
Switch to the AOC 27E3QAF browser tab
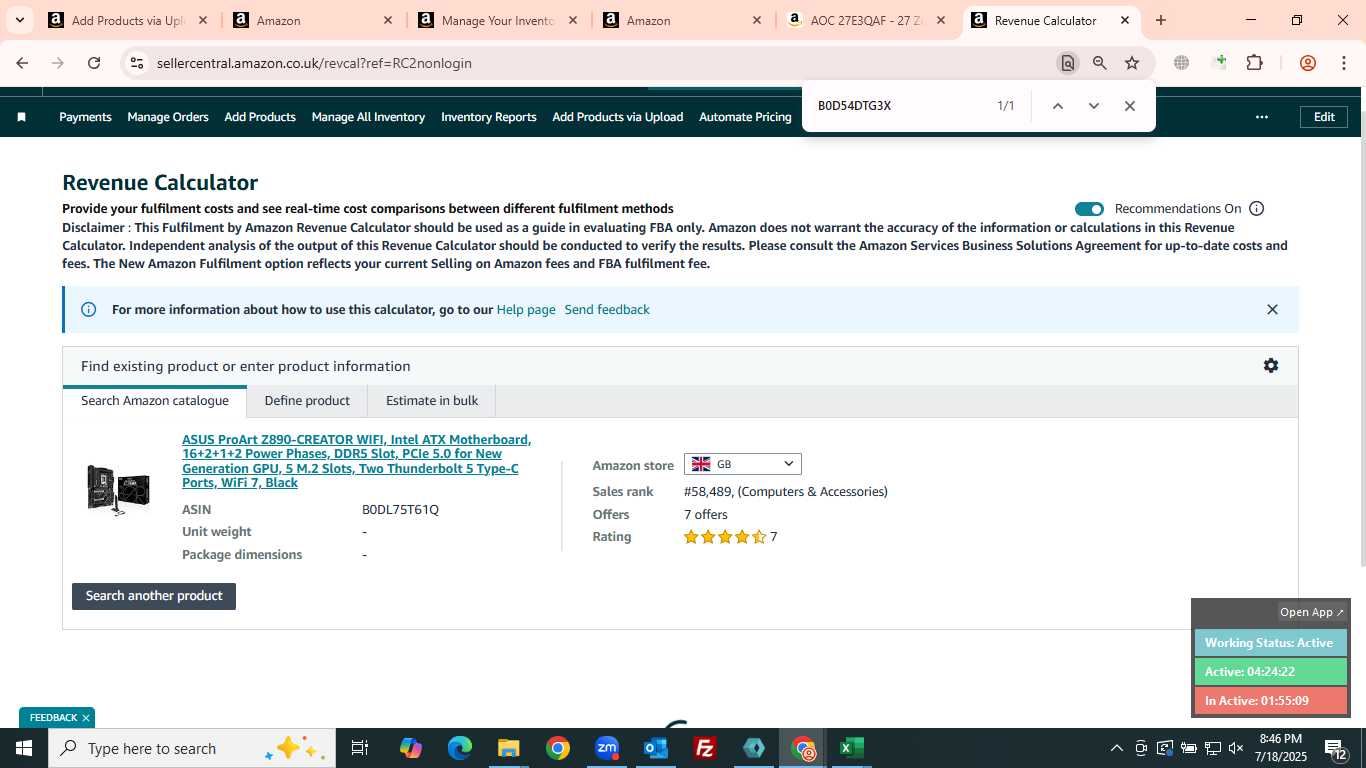point(866,20)
